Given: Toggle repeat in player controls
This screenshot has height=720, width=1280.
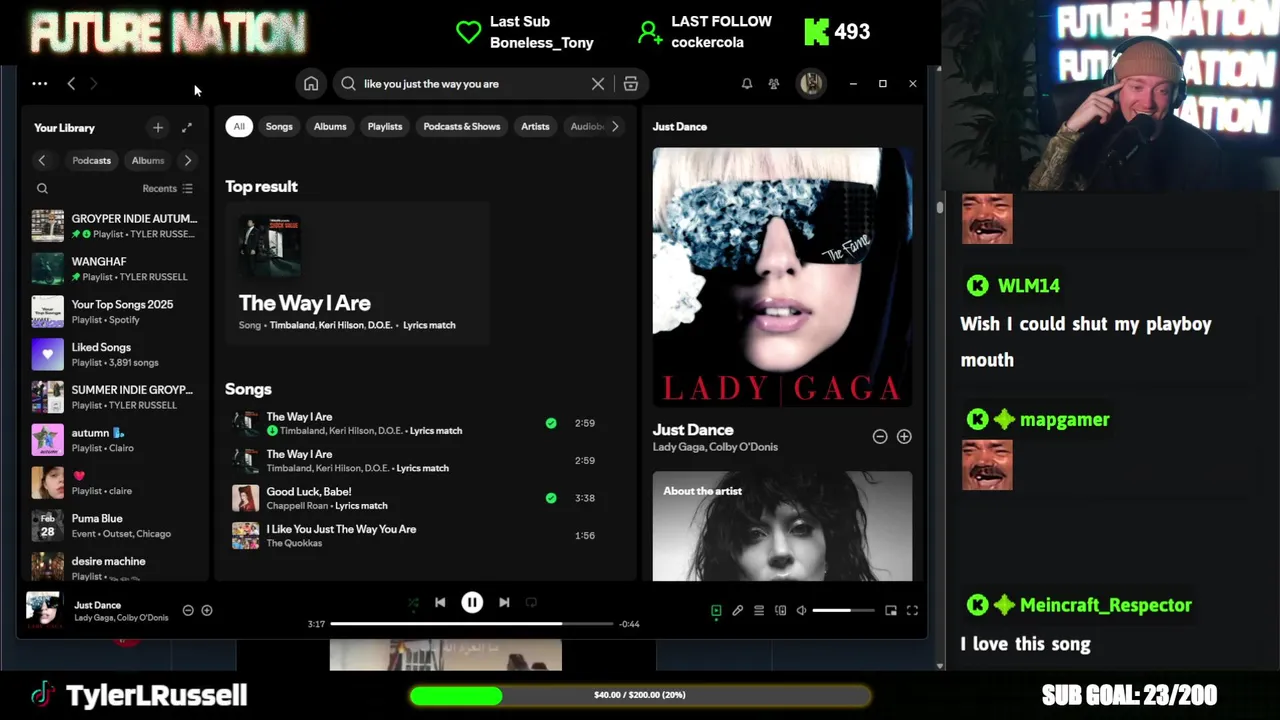Looking at the screenshot, I should point(531,603).
